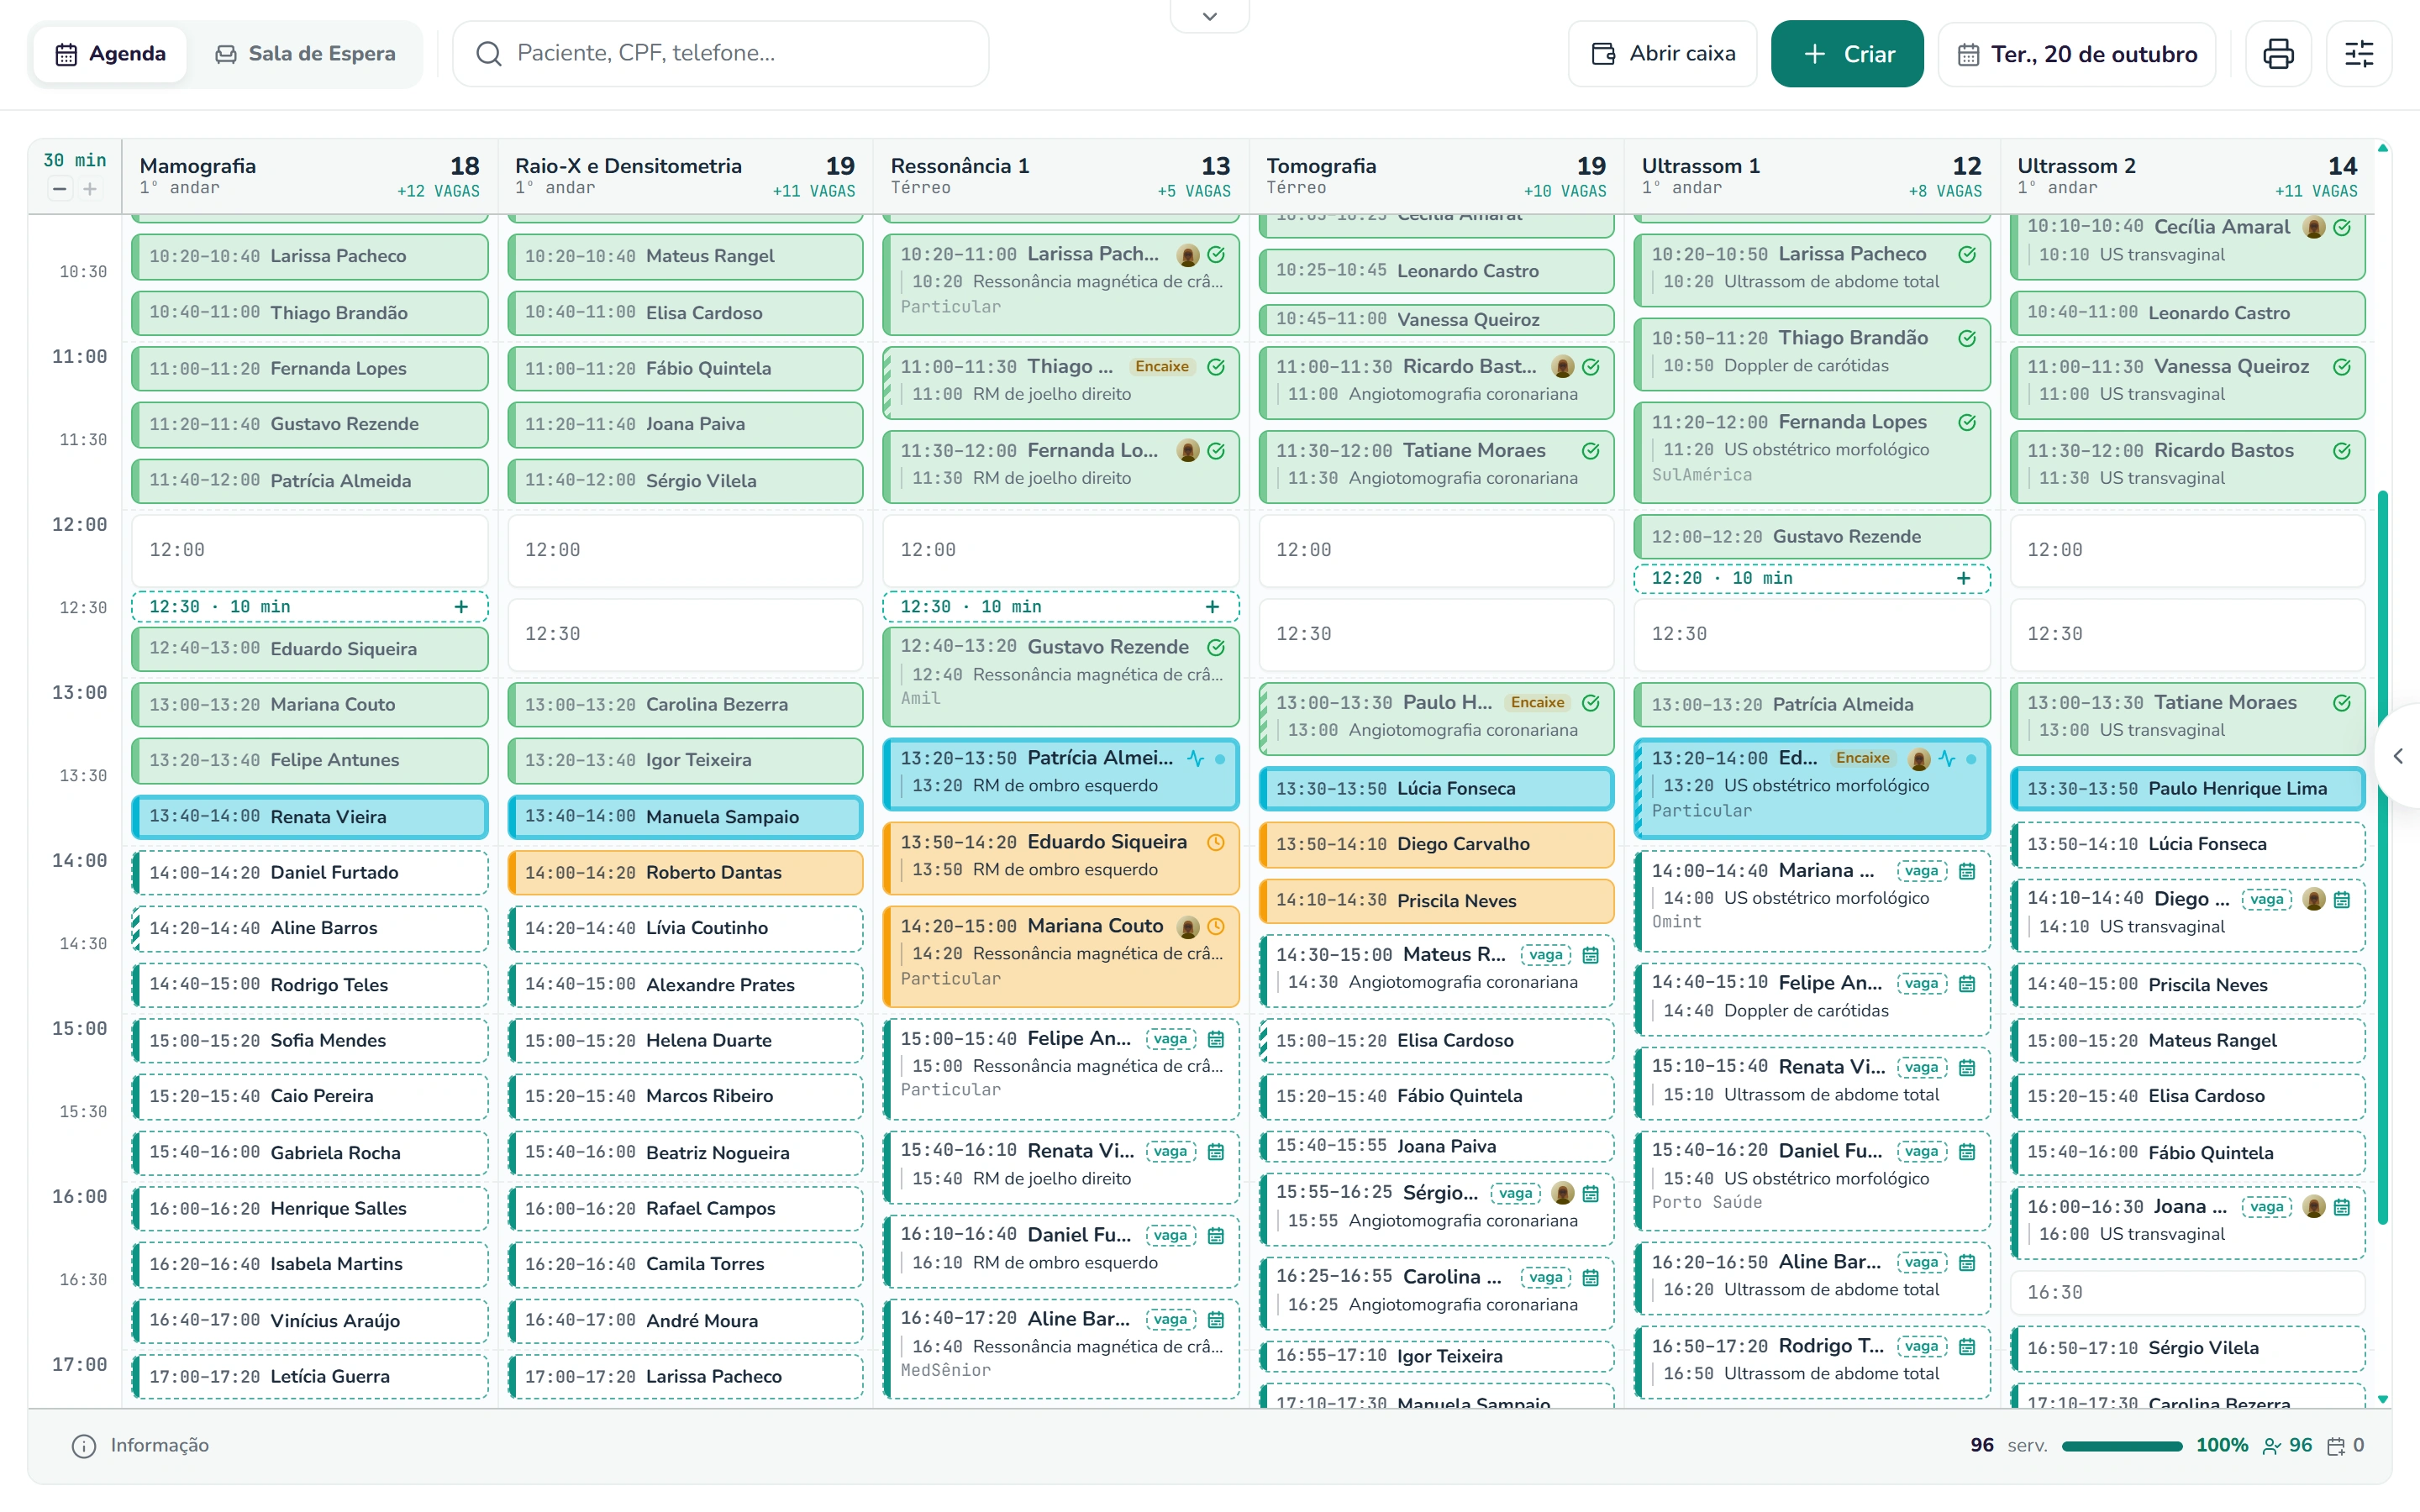Click confirmed check icon on Larissa Pach... Ressonância
Viewport: 2420px width, 1512px height.
pos(1216,254)
